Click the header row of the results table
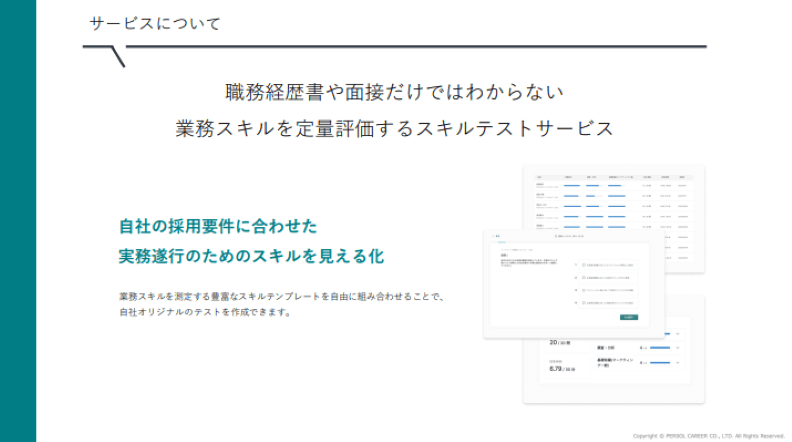This screenshot has width=792, height=442. pos(612,177)
